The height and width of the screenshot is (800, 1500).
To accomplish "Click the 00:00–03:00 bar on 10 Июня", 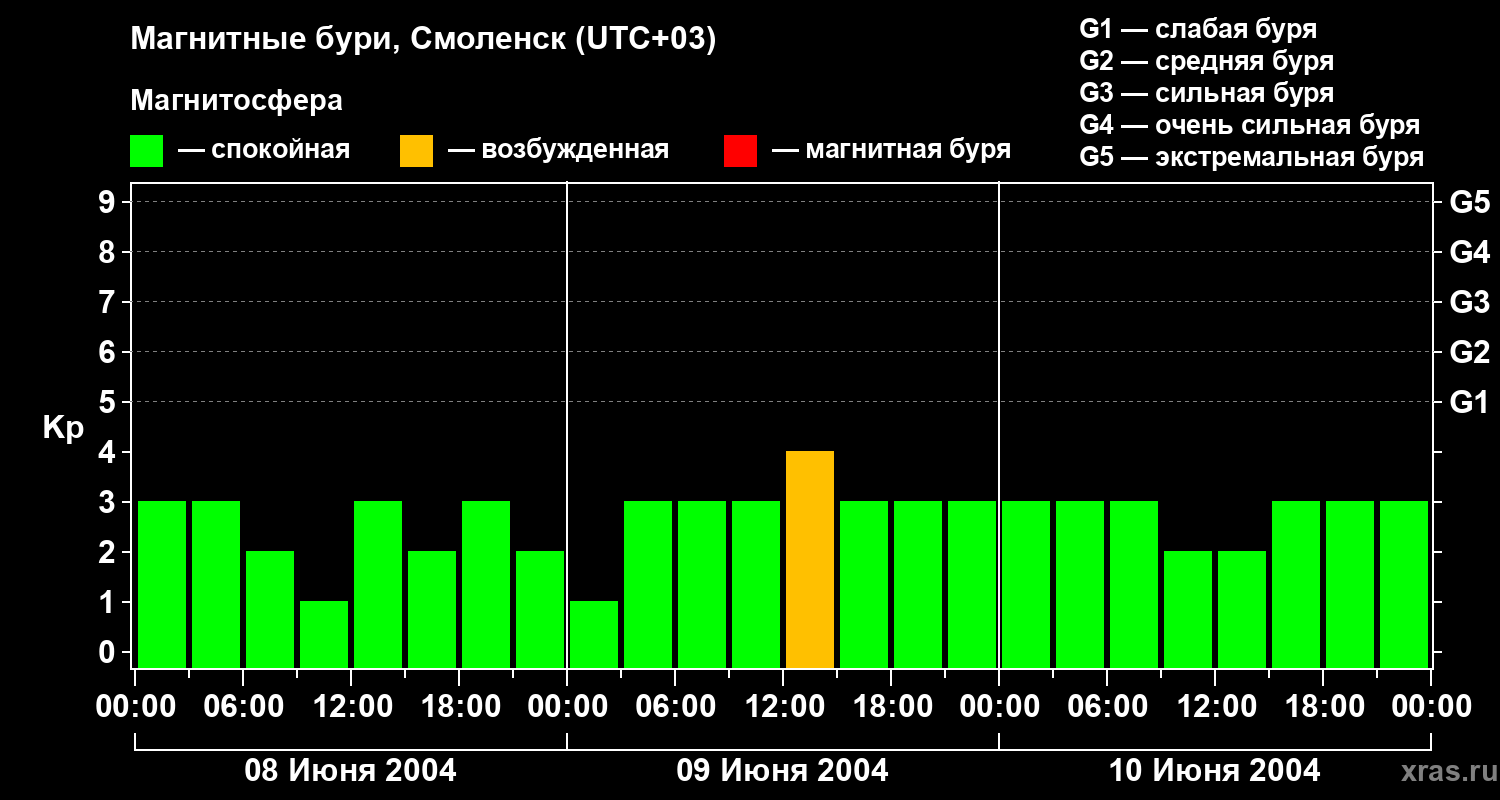I will click(1026, 585).
